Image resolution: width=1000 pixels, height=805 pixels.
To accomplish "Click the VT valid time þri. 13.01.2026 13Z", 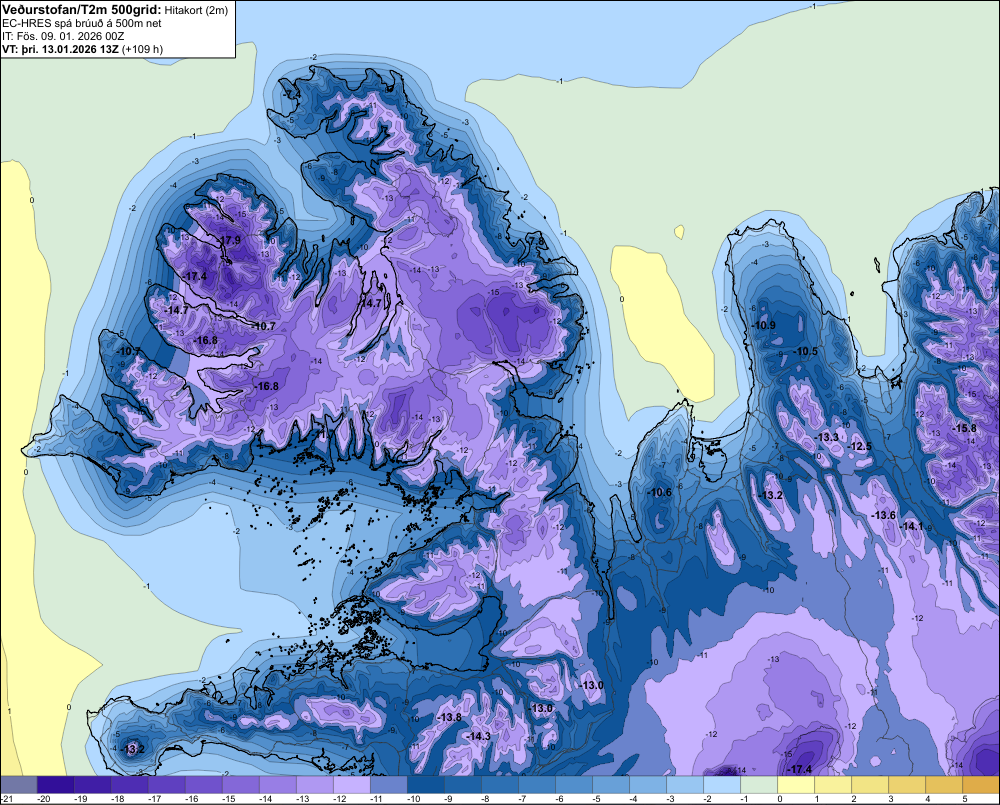I will click(61, 49).
